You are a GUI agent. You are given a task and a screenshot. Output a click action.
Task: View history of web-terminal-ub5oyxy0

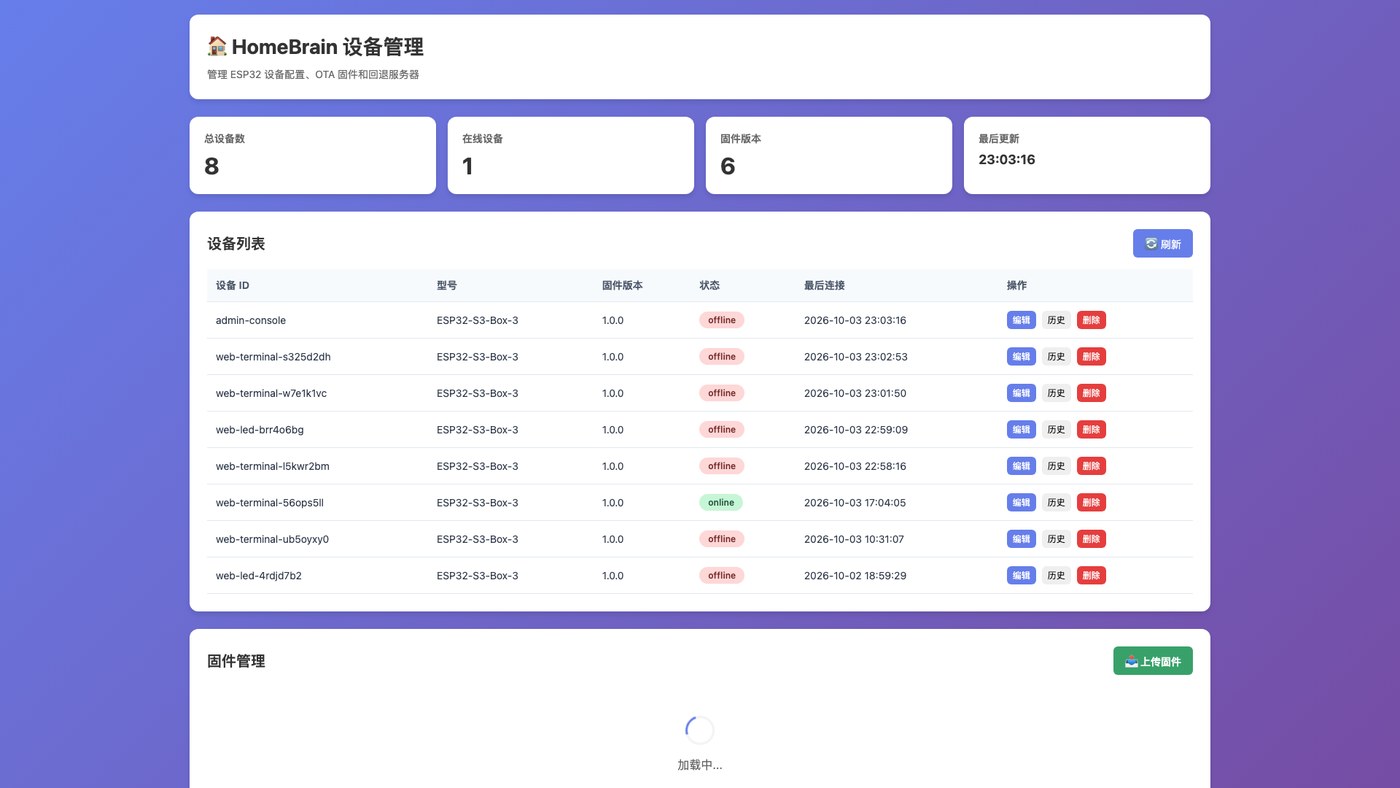pos(1056,539)
